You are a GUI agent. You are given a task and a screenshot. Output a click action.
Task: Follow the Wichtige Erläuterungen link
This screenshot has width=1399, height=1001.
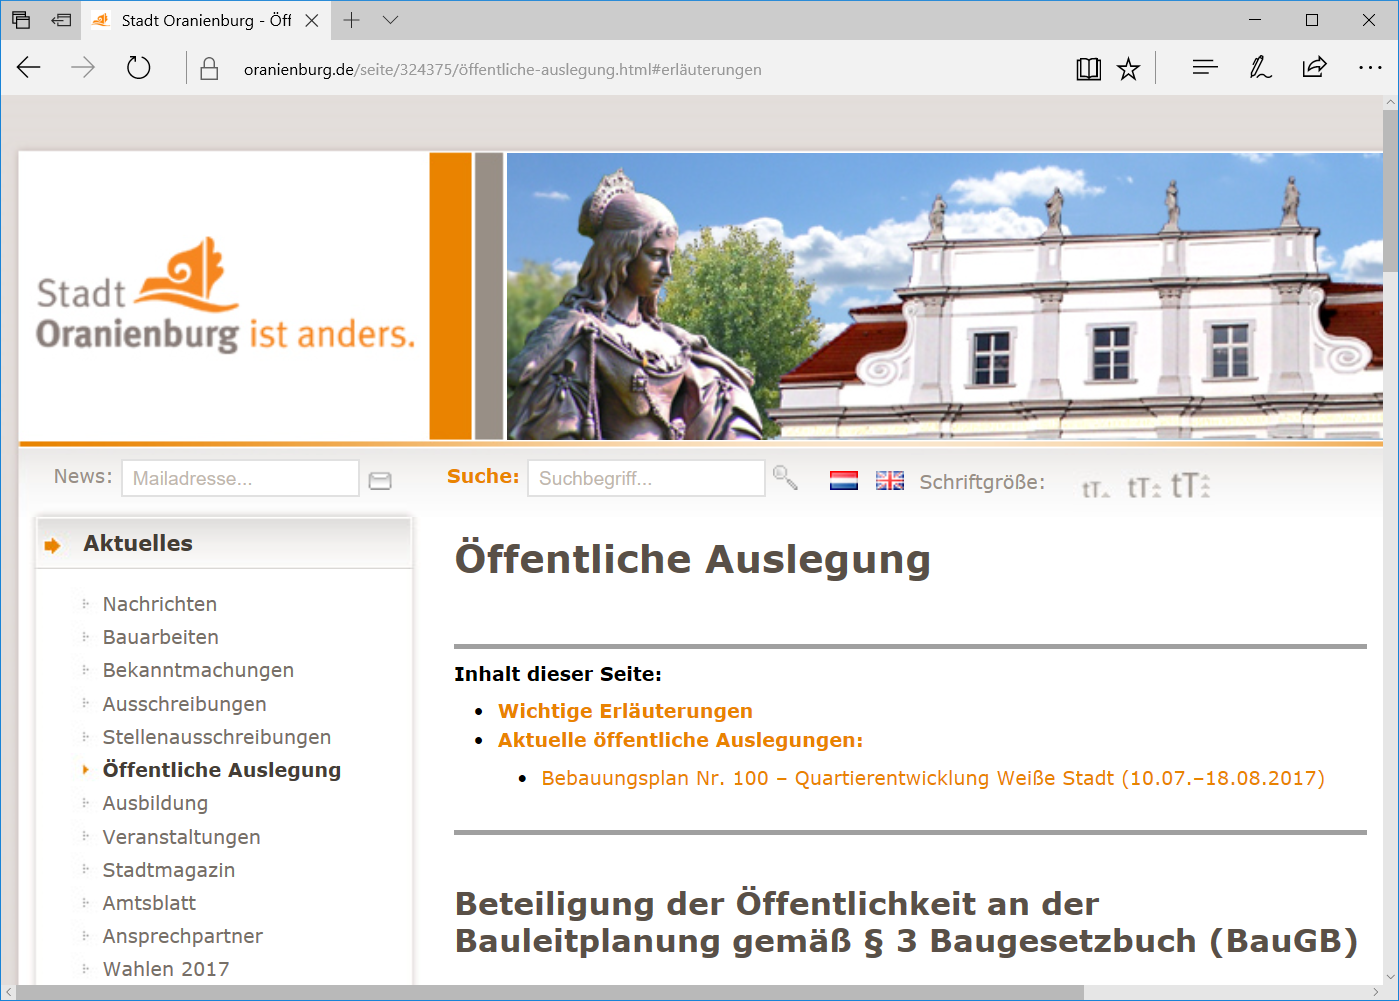[625, 711]
